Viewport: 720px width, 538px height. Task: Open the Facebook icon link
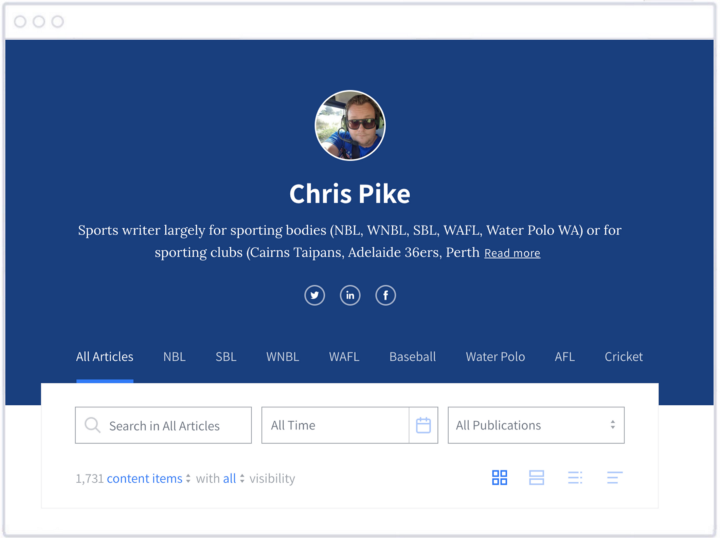pyautogui.click(x=386, y=295)
